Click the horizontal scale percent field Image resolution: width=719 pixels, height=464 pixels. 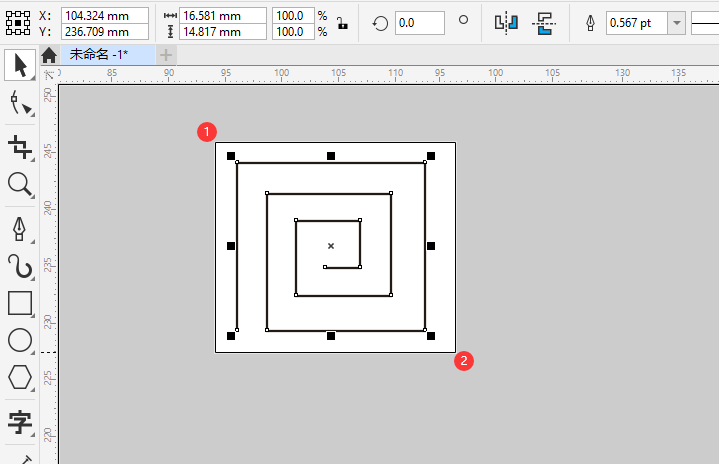coord(293,16)
